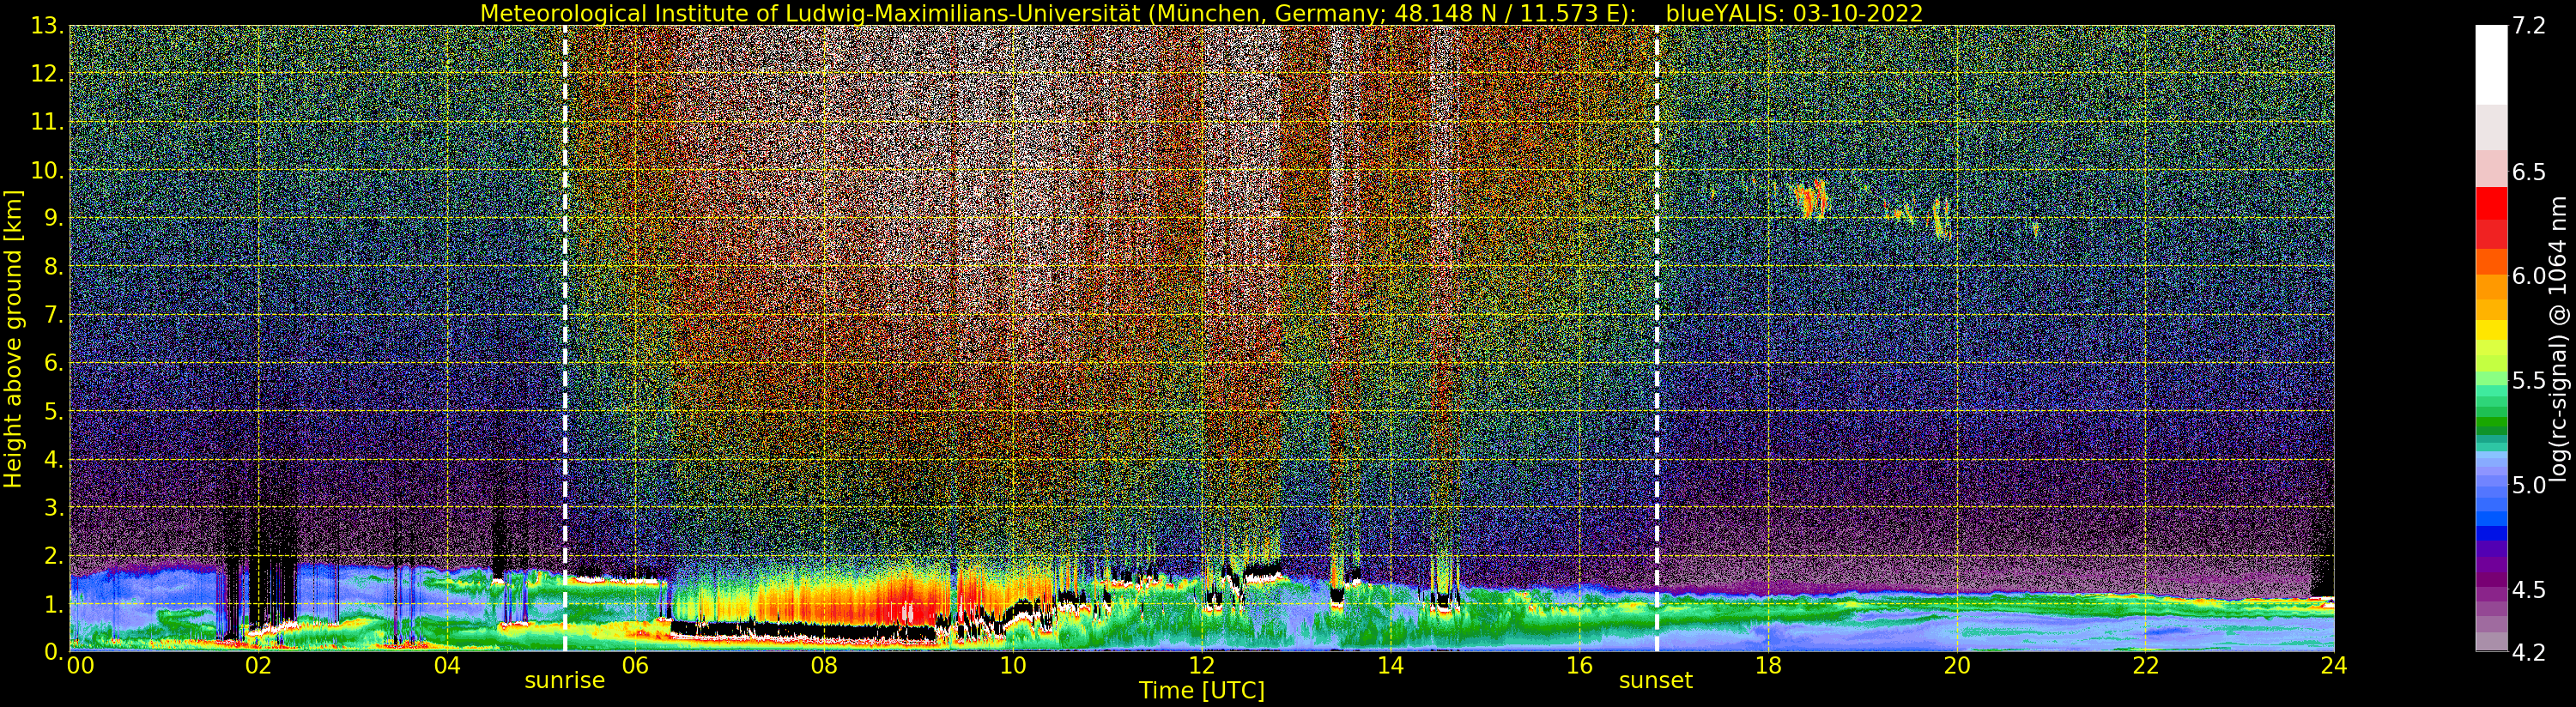Click the height axis tick '4.'
2576x707 pixels.
coord(54,459)
